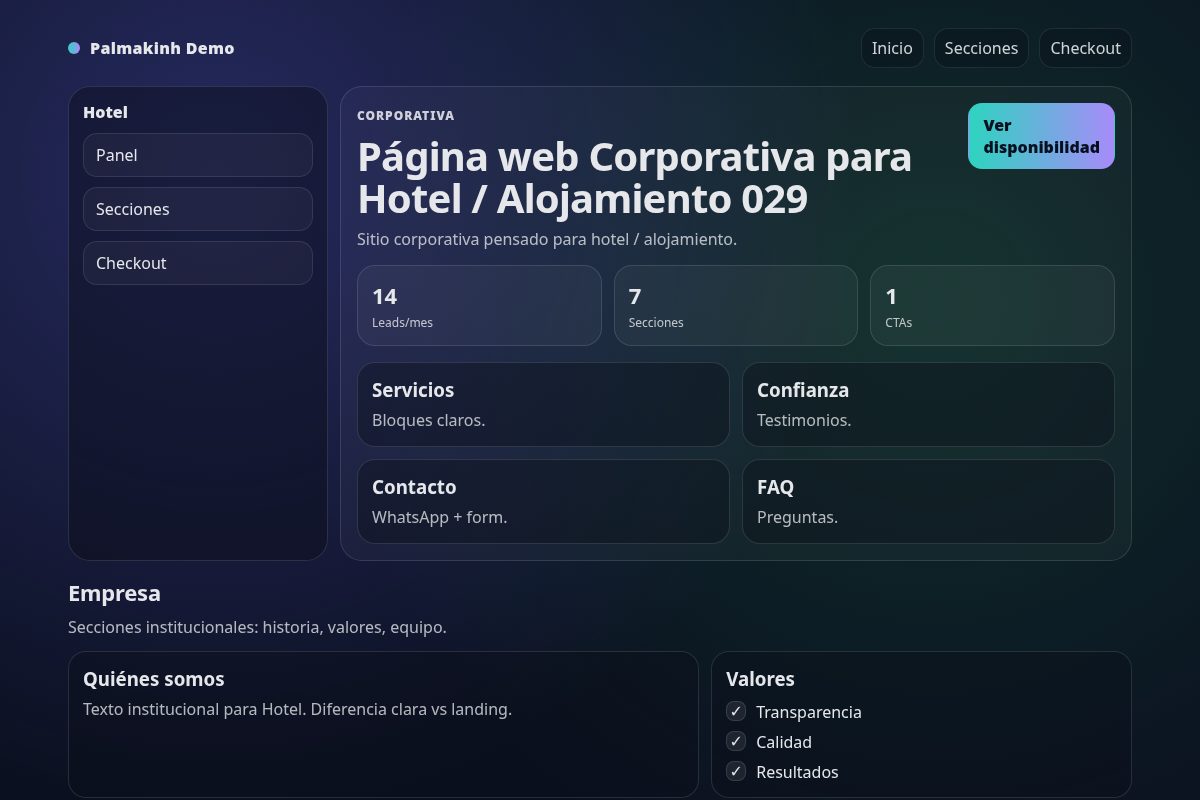The height and width of the screenshot is (800, 1200).
Task: Select the 14 Leads/mes stat card
Action: click(479, 305)
